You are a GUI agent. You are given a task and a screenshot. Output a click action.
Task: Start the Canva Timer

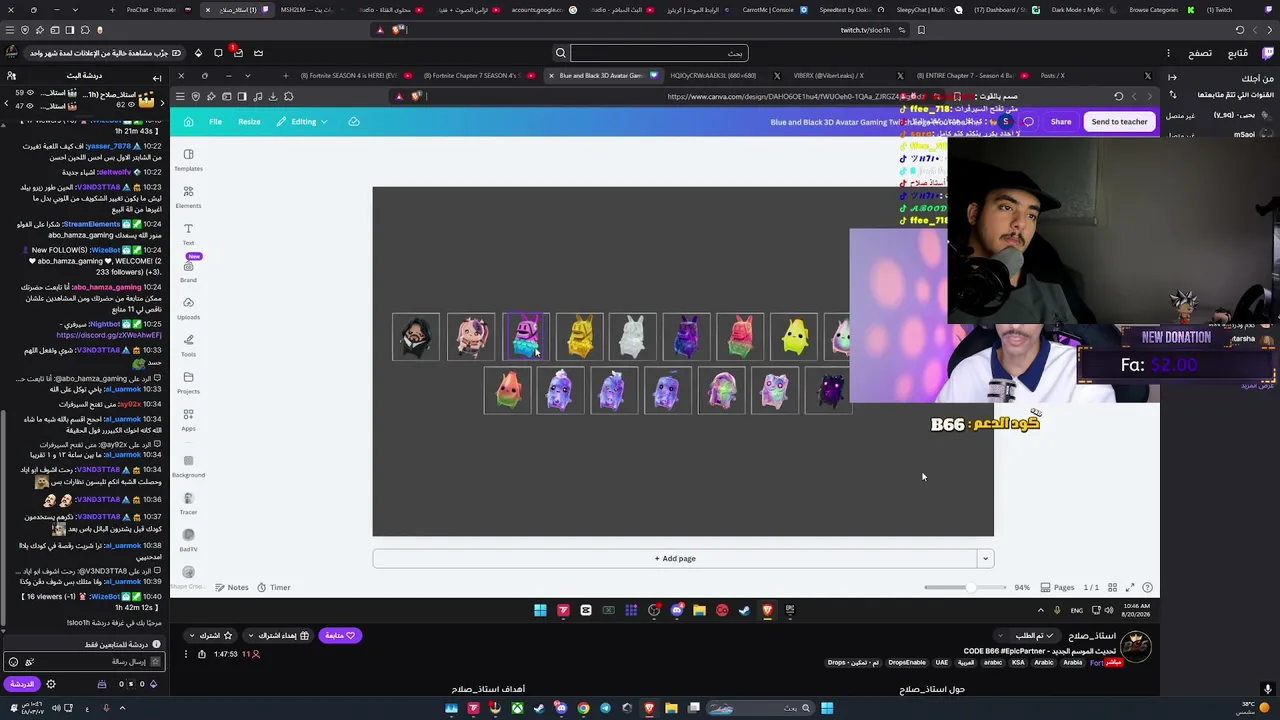(x=274, y=588)
